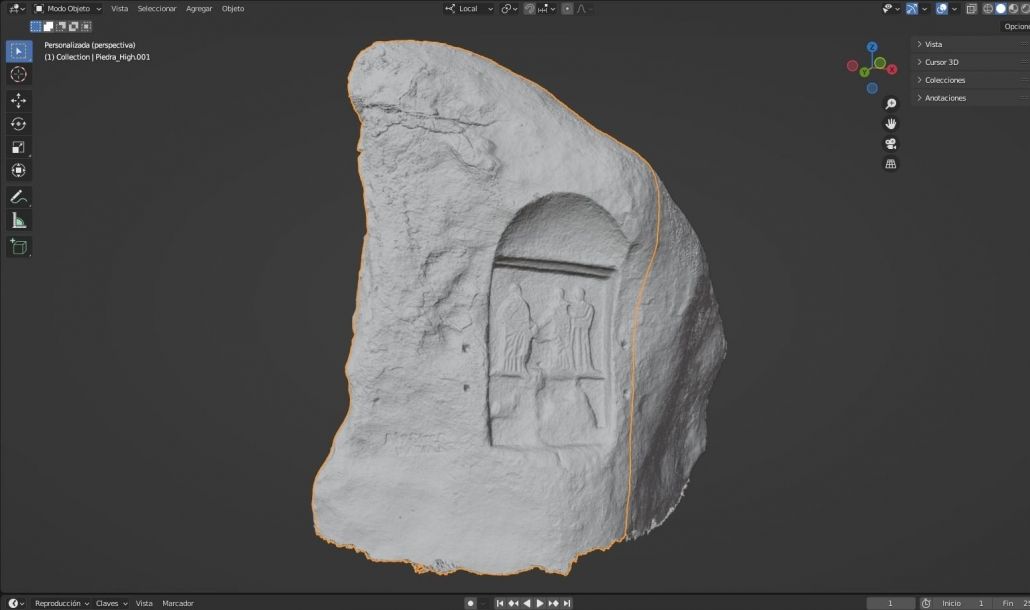The width and height of the screenshot is (1030, 610).
Task: Choose extend selection mode icon
Action: pyautogui.click(x=49, y=26)
